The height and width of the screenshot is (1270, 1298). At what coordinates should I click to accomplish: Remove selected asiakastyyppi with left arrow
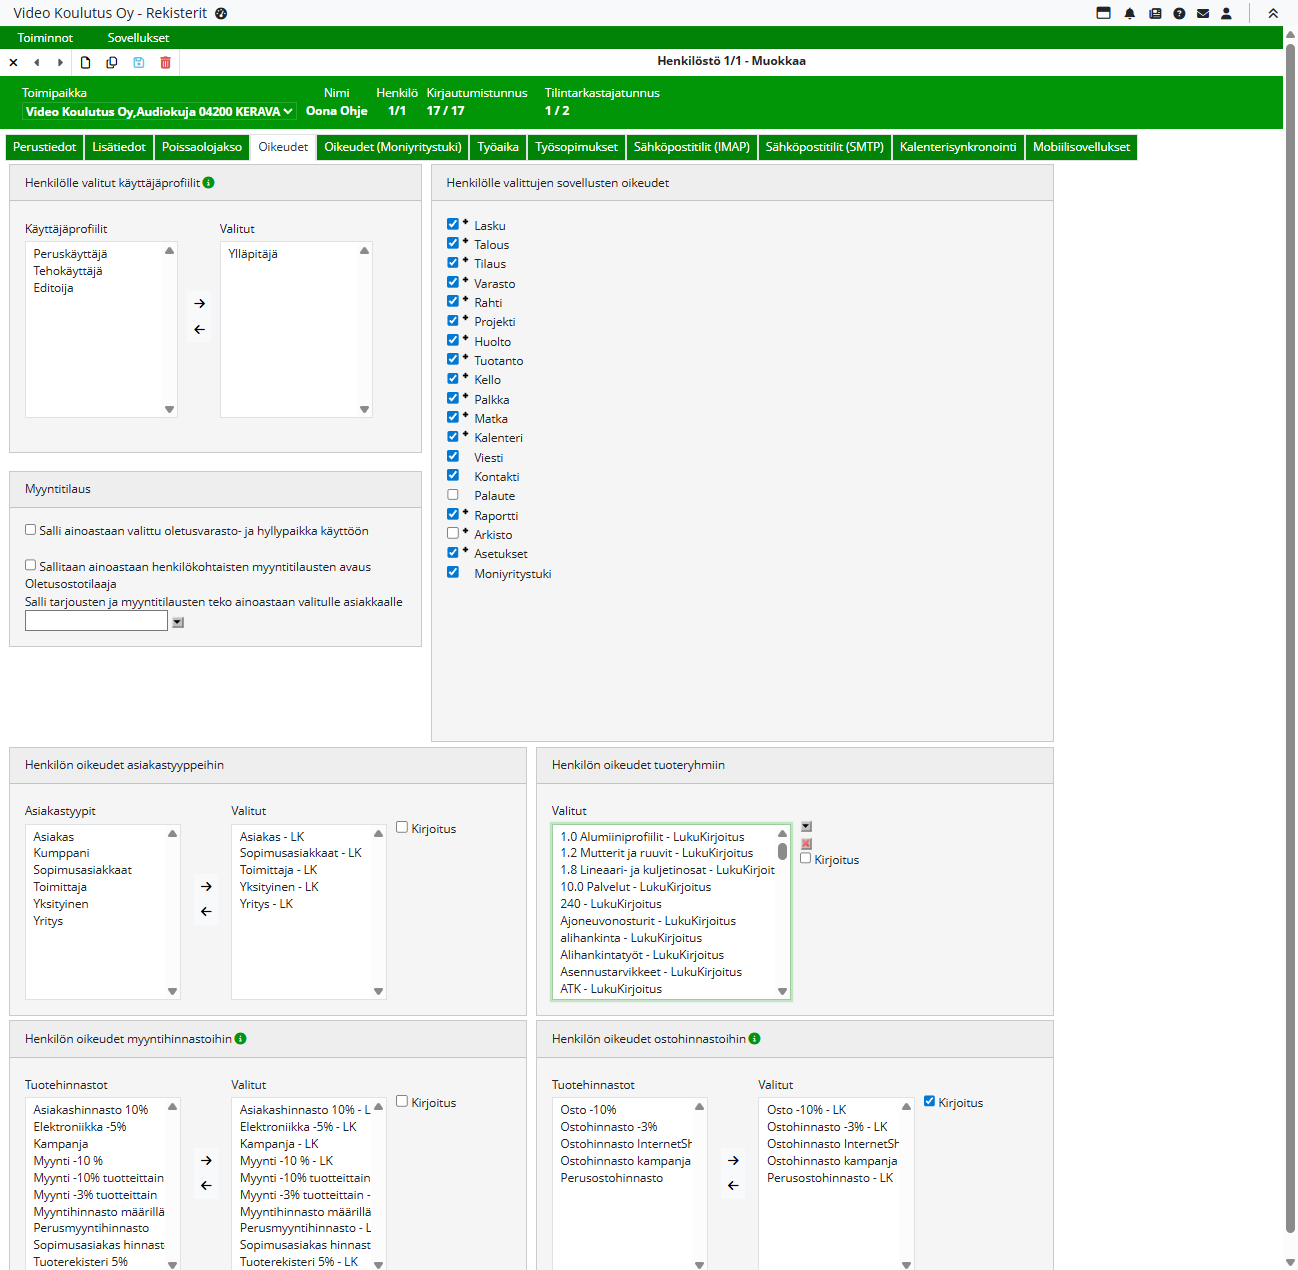point(206,911)
